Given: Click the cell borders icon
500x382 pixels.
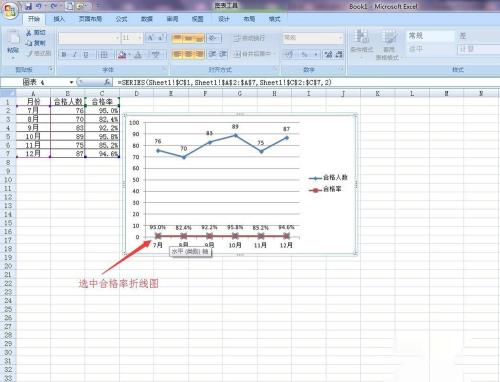Looking at the screenshot, I should pos(104,55).
